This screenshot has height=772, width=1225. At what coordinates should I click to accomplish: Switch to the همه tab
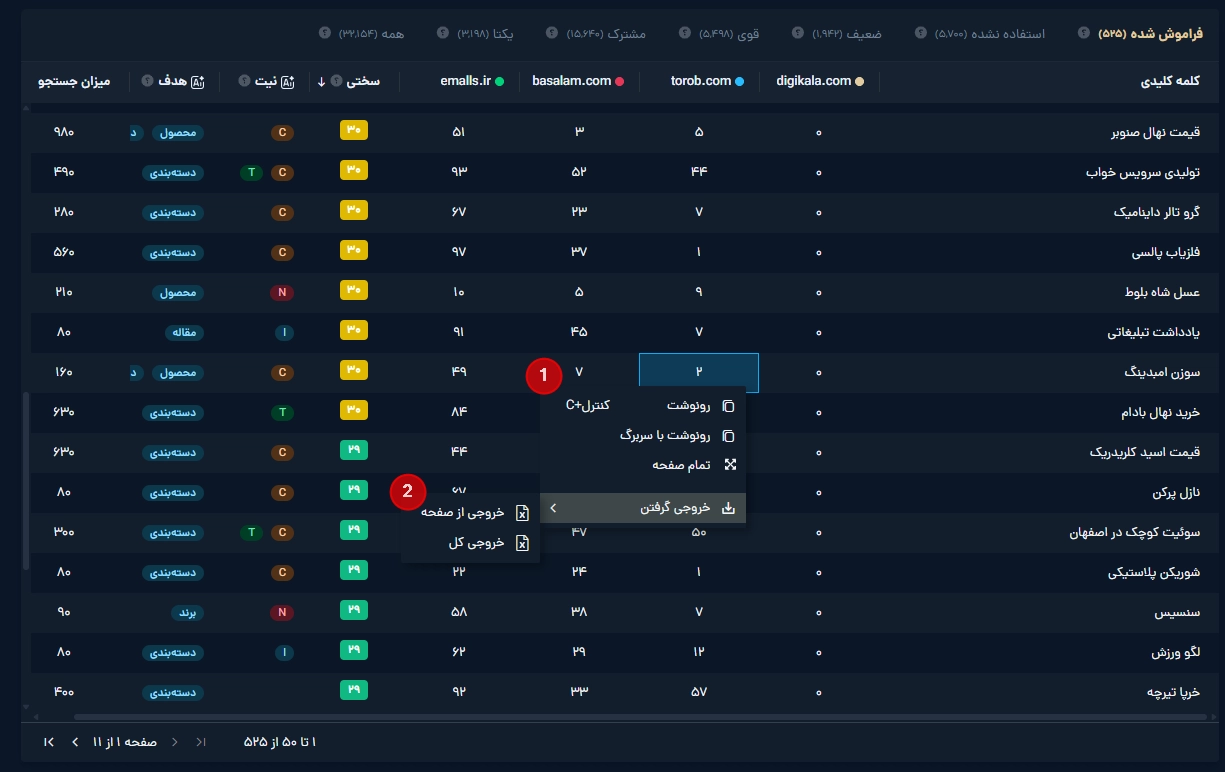pyautogui.click(x=371, y=34)
